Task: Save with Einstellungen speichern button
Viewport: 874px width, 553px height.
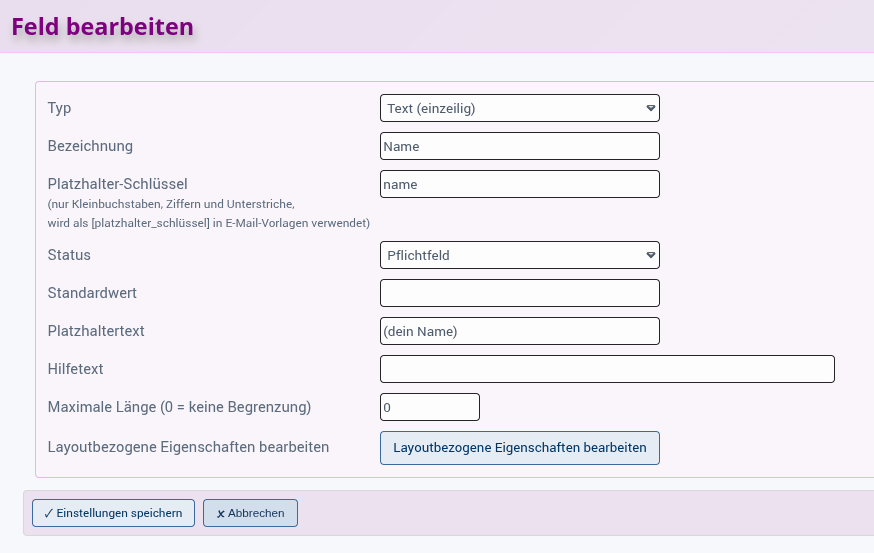Action: tap(113, 513)
